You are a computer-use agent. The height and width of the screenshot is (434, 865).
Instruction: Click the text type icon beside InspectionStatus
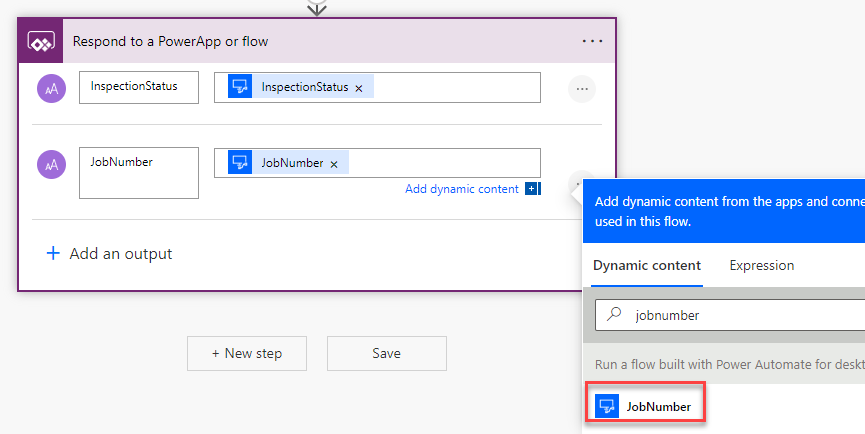[x=51, y=88]
